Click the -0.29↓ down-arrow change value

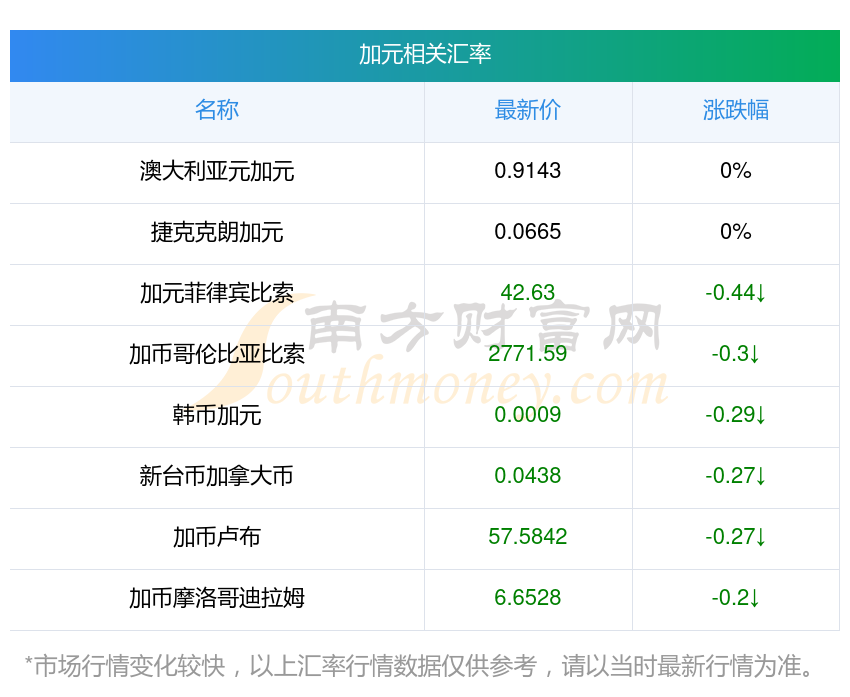coord(736,415)
